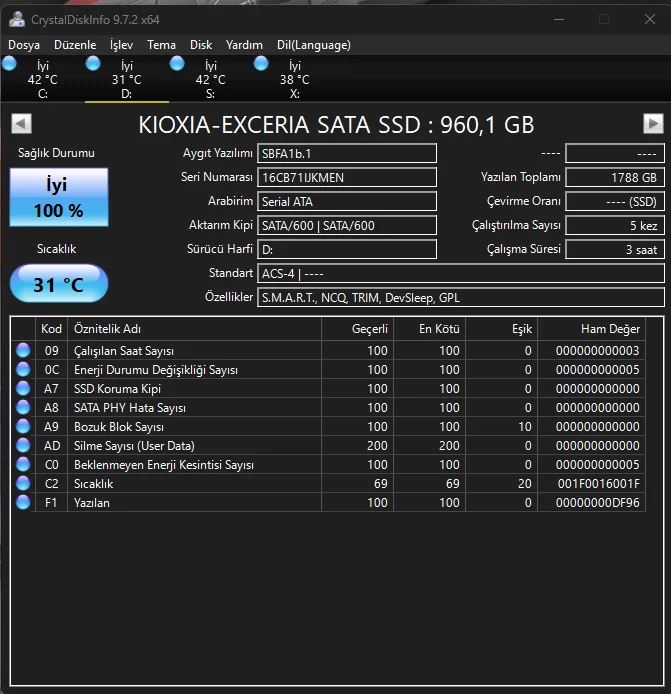Select the Enerji Durumu Değişikliği Sayısı row
The width and height of the screenshot is (671, 694).
point(328,369)
